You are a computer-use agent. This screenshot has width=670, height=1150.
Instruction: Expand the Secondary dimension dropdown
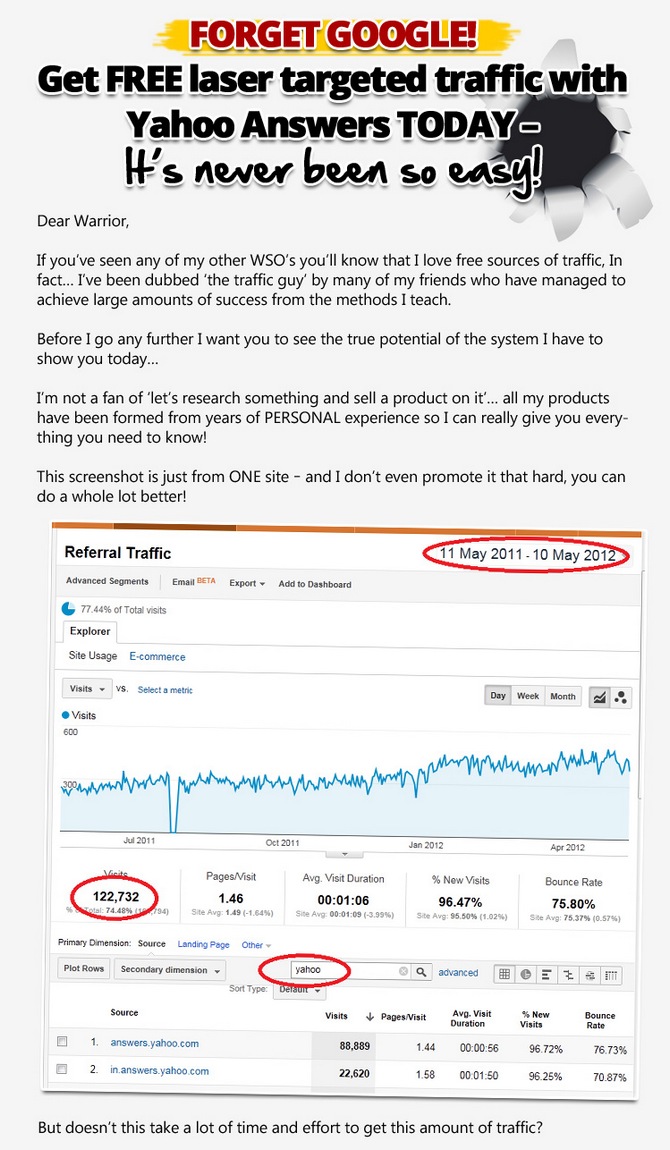tap(169, 970)
